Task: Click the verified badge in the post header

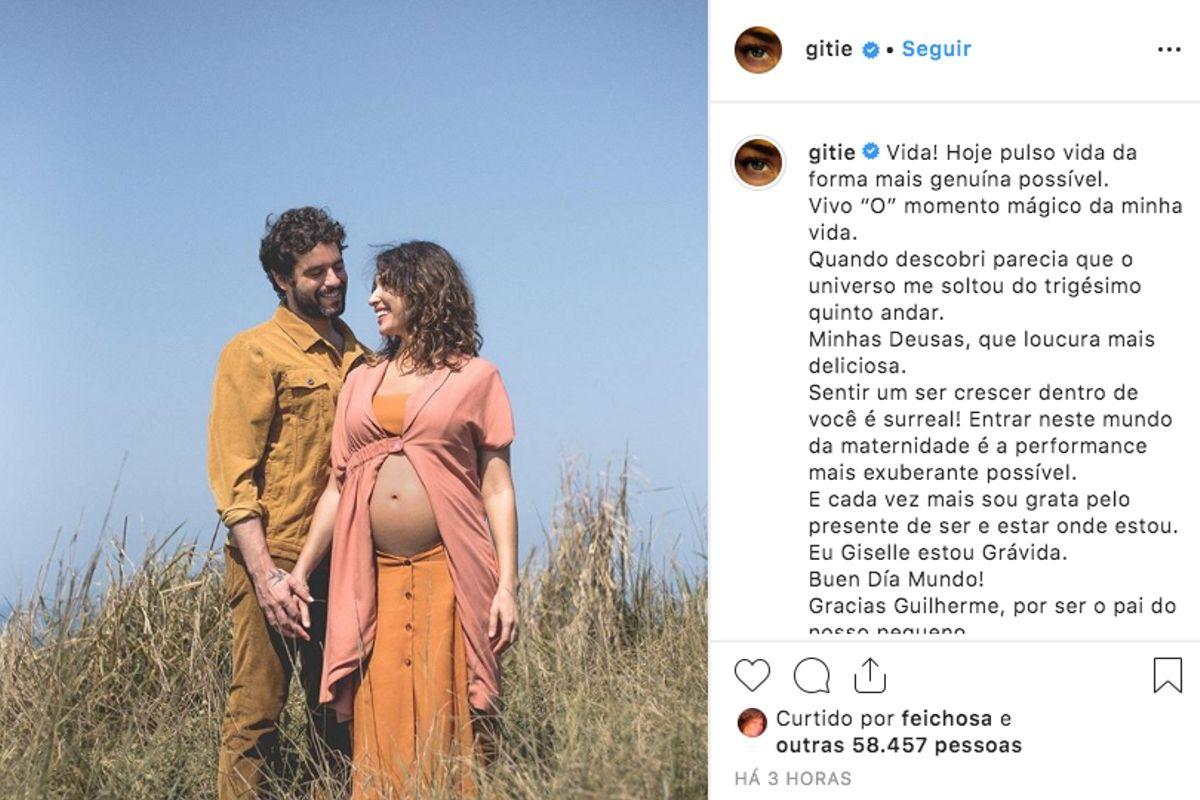Action: pos(871,50)
